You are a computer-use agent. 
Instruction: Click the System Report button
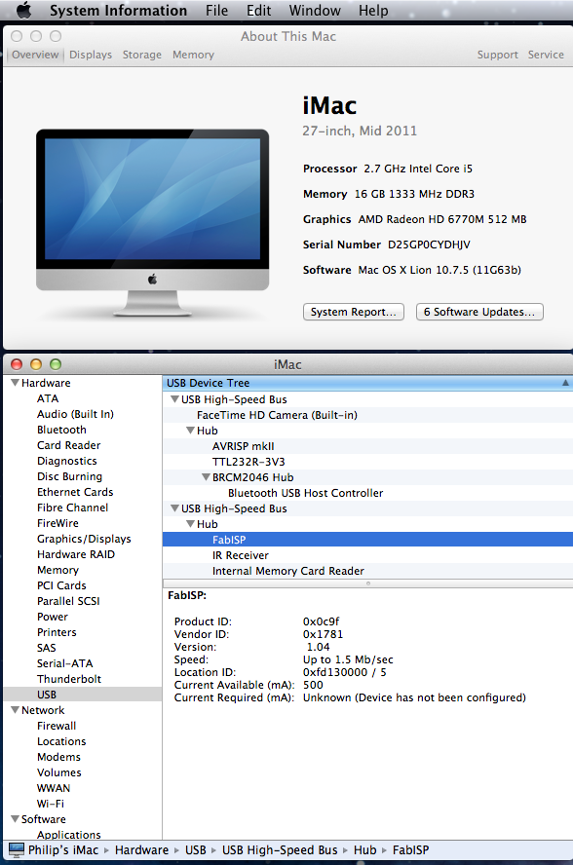[354, 312]
